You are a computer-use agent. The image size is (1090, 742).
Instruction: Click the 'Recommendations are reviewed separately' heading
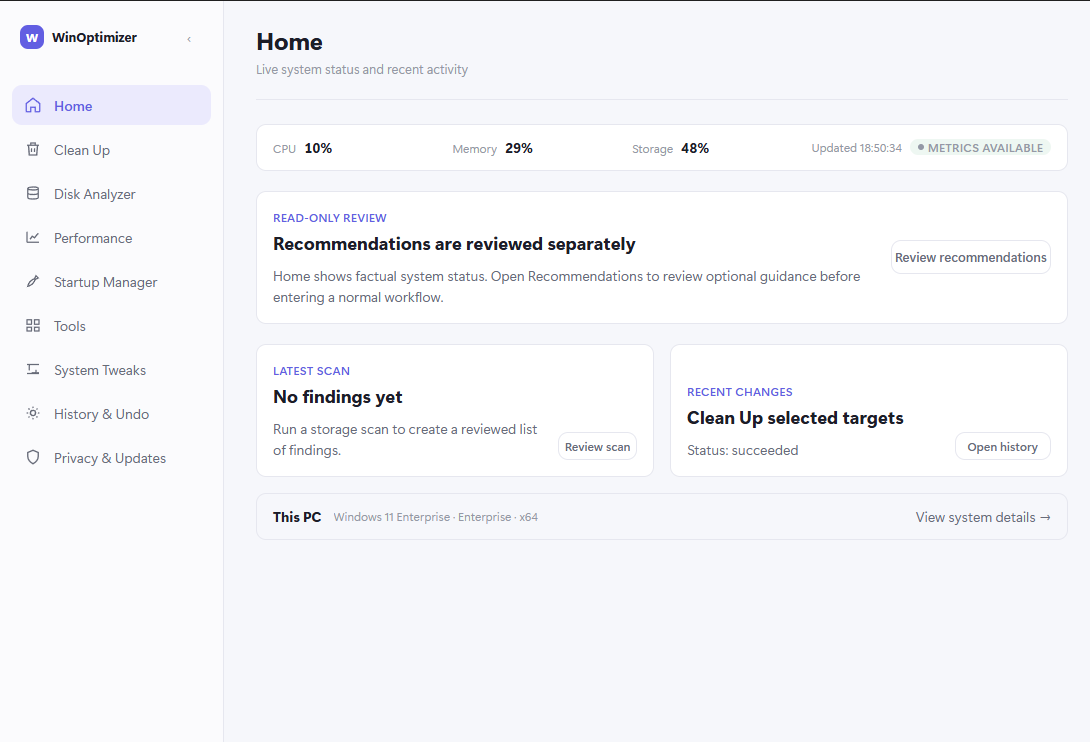(454, 244)
